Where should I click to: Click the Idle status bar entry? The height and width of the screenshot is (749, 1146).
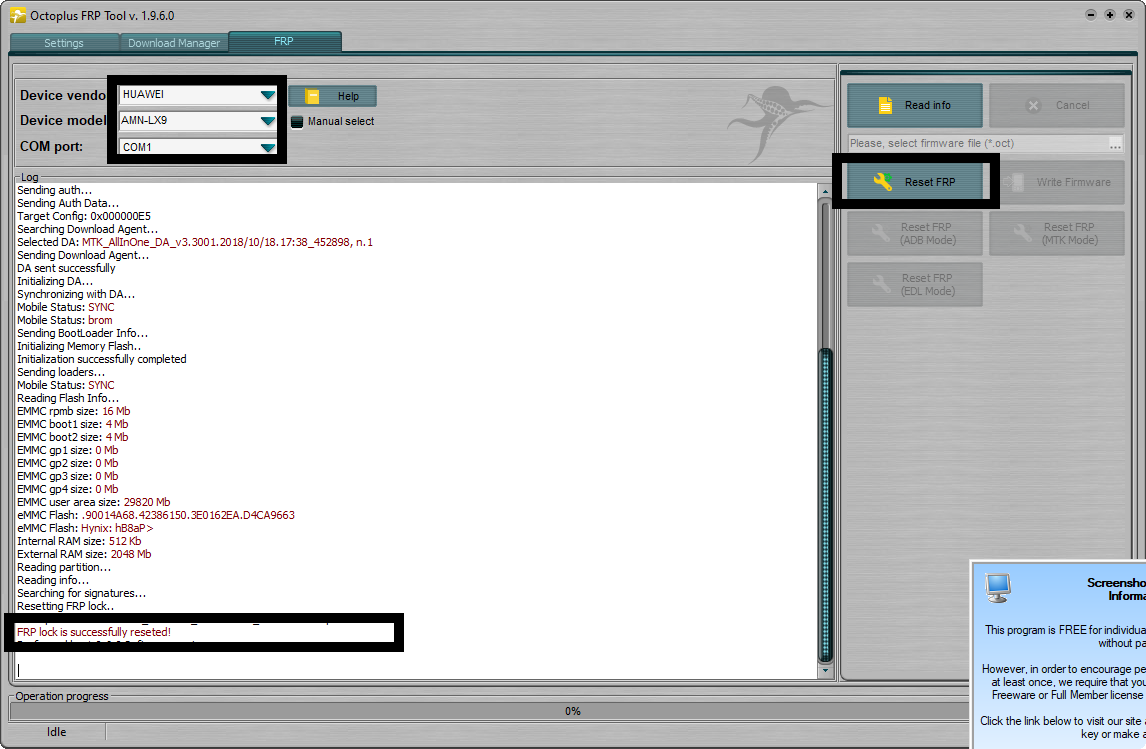(56, 731)
